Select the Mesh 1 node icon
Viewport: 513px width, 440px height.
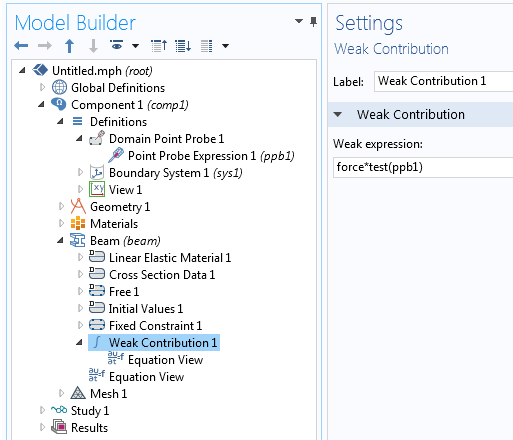click(78, 393)
